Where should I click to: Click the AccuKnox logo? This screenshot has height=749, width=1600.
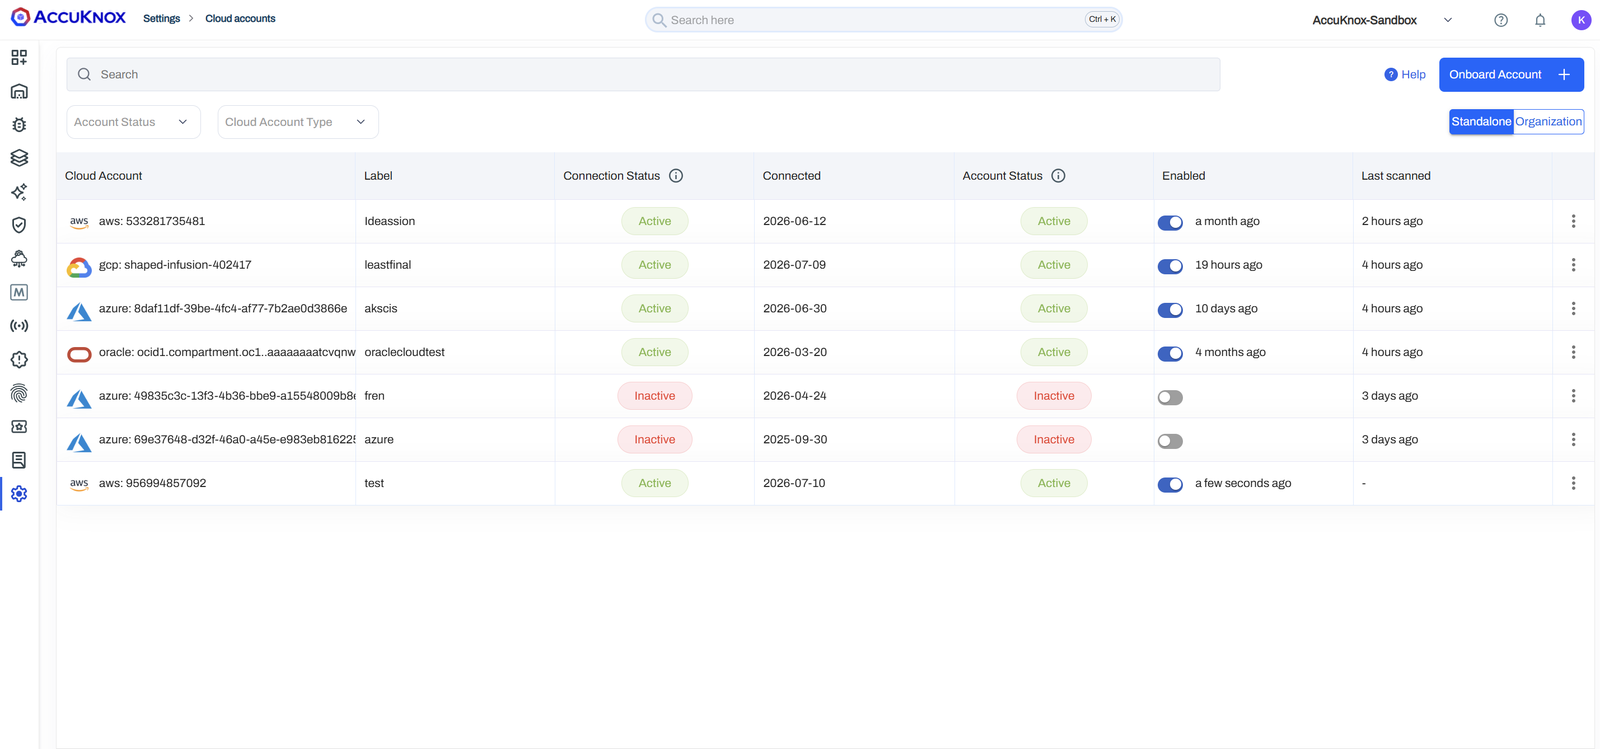click(68, 18)
